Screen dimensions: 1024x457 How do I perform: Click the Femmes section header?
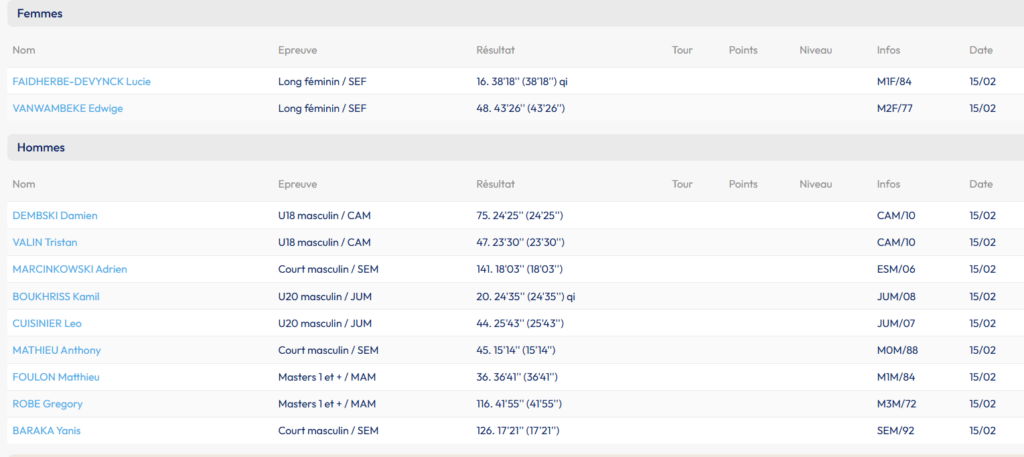[40, 13]
